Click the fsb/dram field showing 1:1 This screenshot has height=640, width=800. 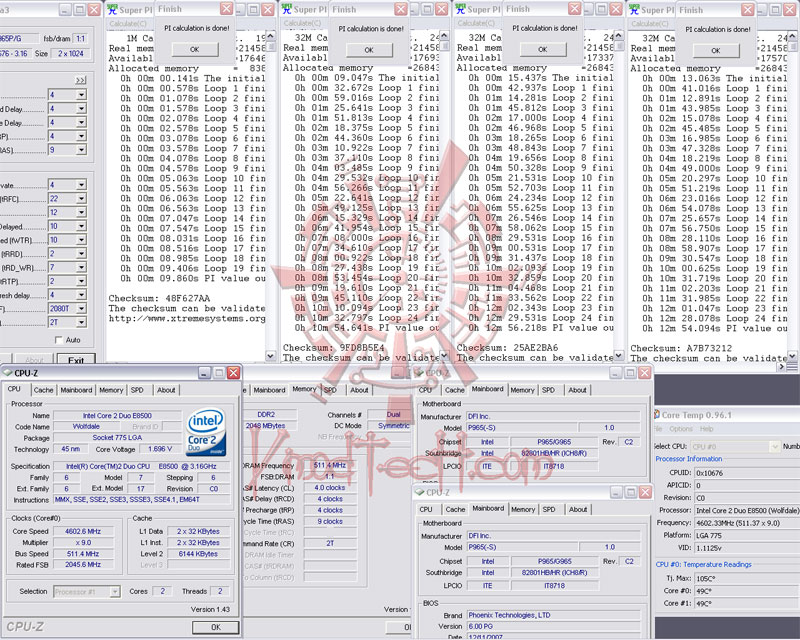pos(80,39)
